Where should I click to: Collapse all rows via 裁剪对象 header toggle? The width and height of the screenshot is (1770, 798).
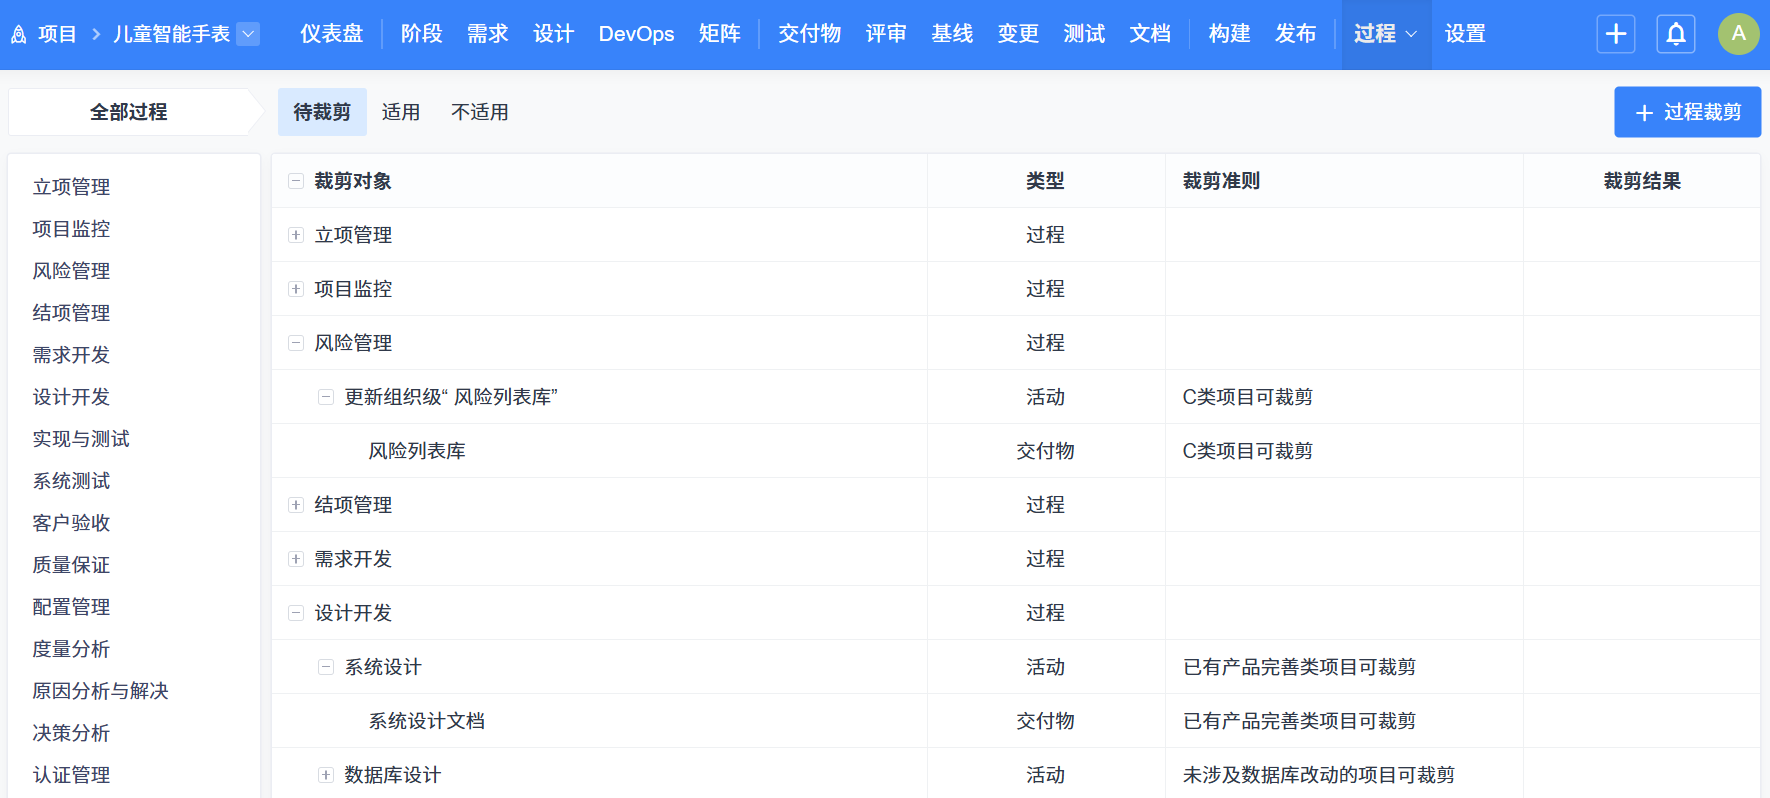click(x=296, y=181)
